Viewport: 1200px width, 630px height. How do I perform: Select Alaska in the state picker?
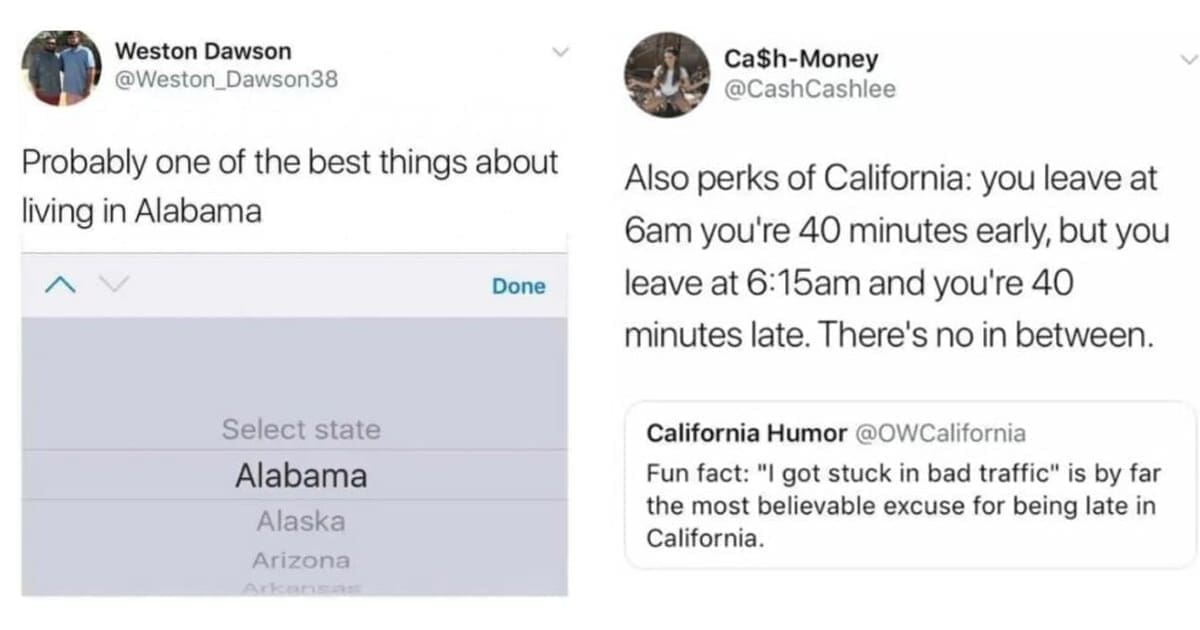[299, 521]
